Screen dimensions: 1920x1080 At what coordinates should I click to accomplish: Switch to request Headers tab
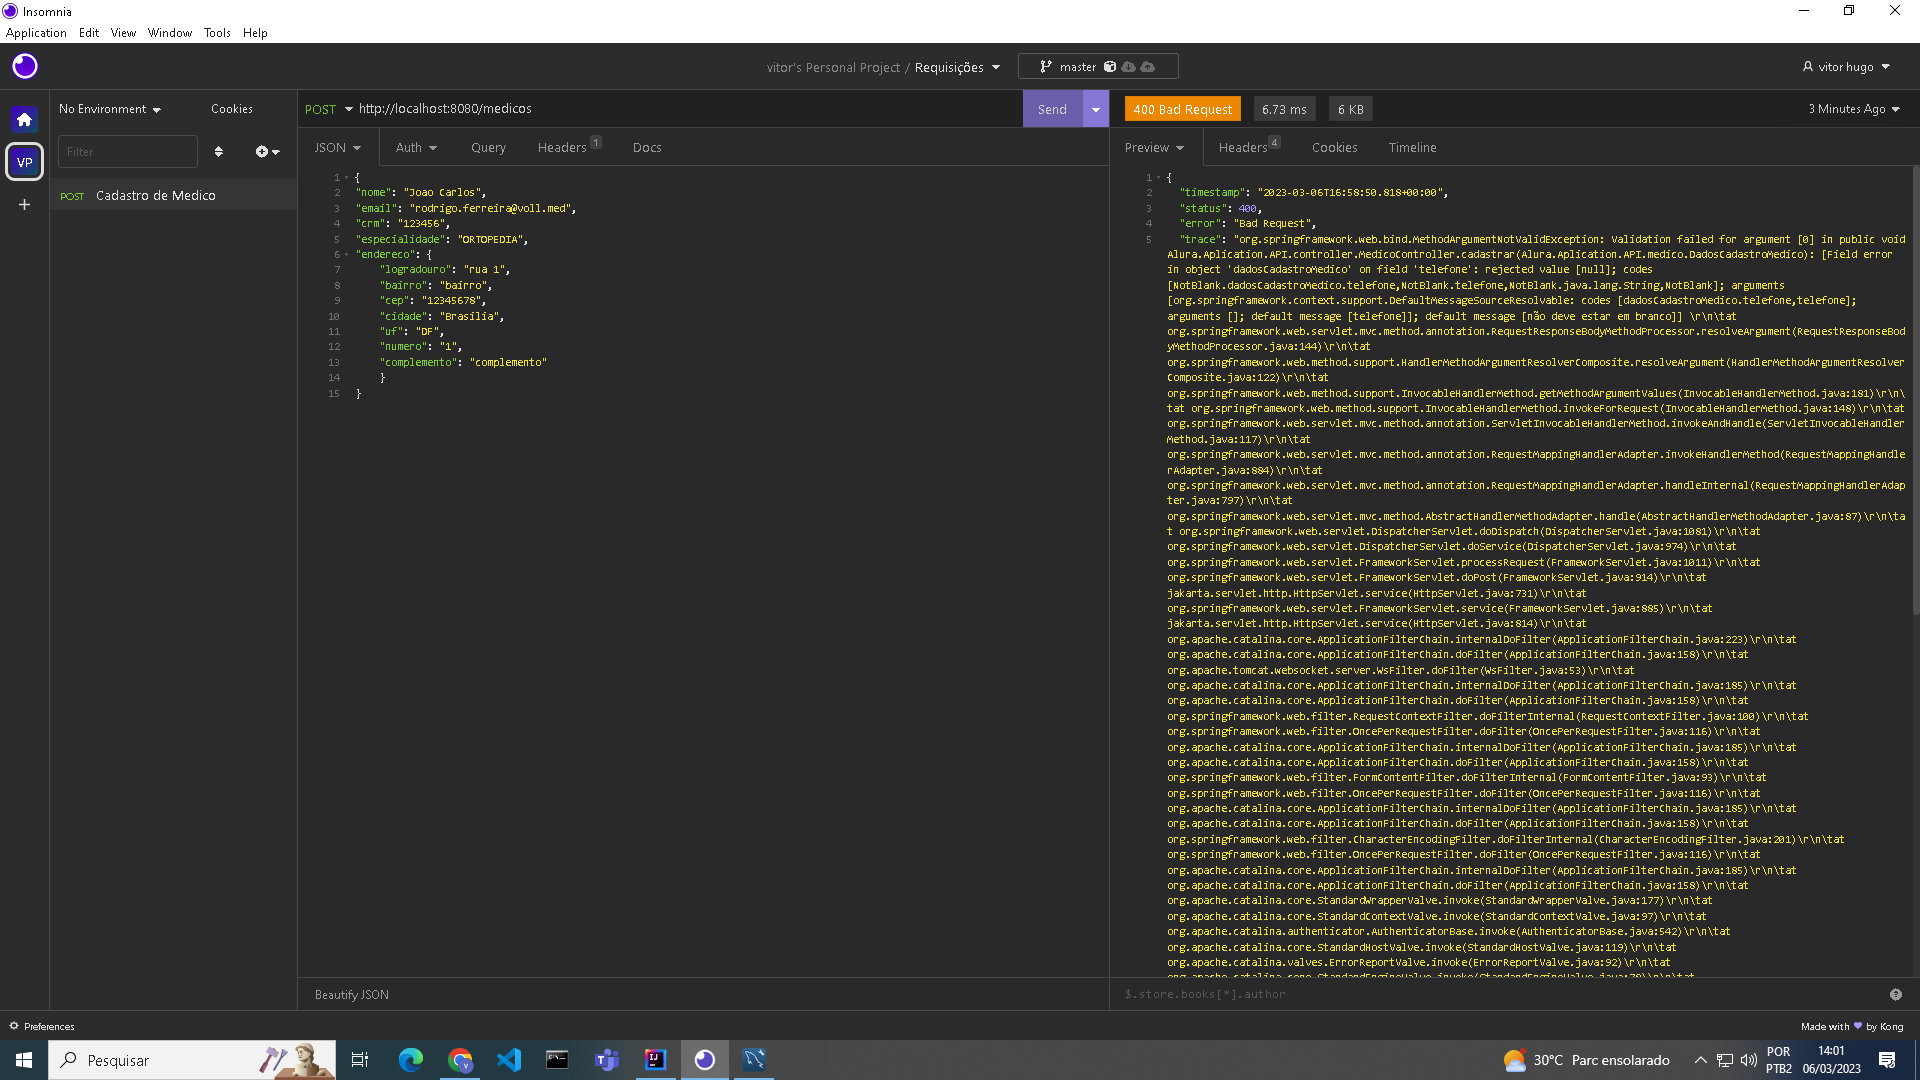click(x=568, y=147)
